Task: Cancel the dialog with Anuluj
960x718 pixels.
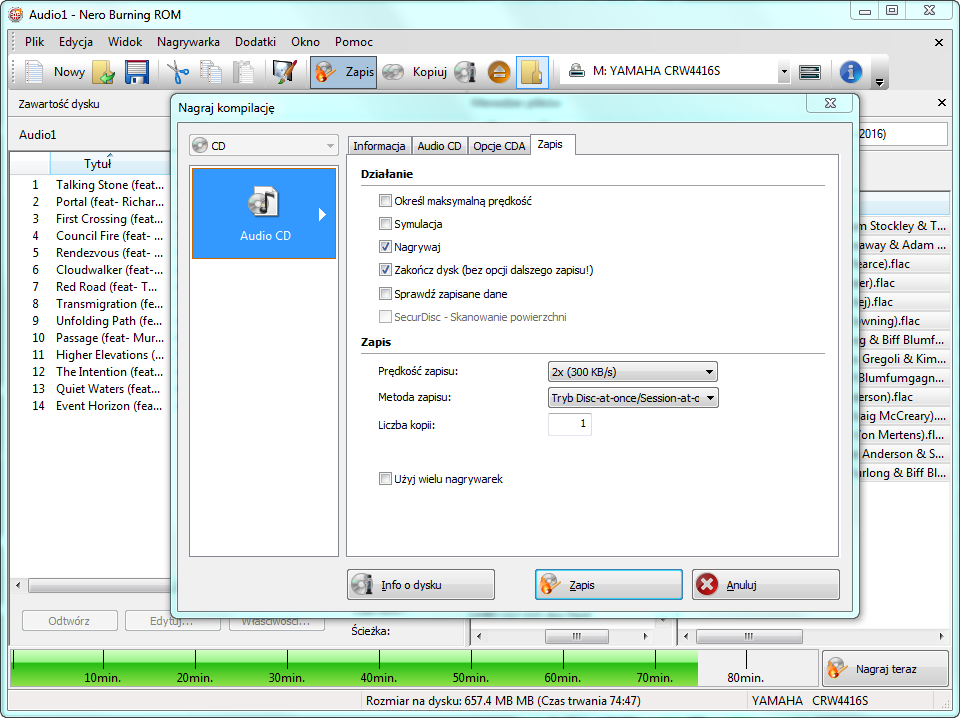Action: point(765,585)
